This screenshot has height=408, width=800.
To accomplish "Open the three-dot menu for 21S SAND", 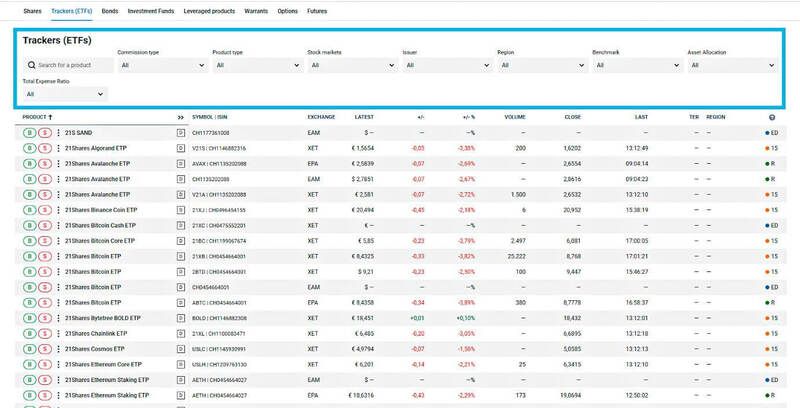I will [58, 133].
